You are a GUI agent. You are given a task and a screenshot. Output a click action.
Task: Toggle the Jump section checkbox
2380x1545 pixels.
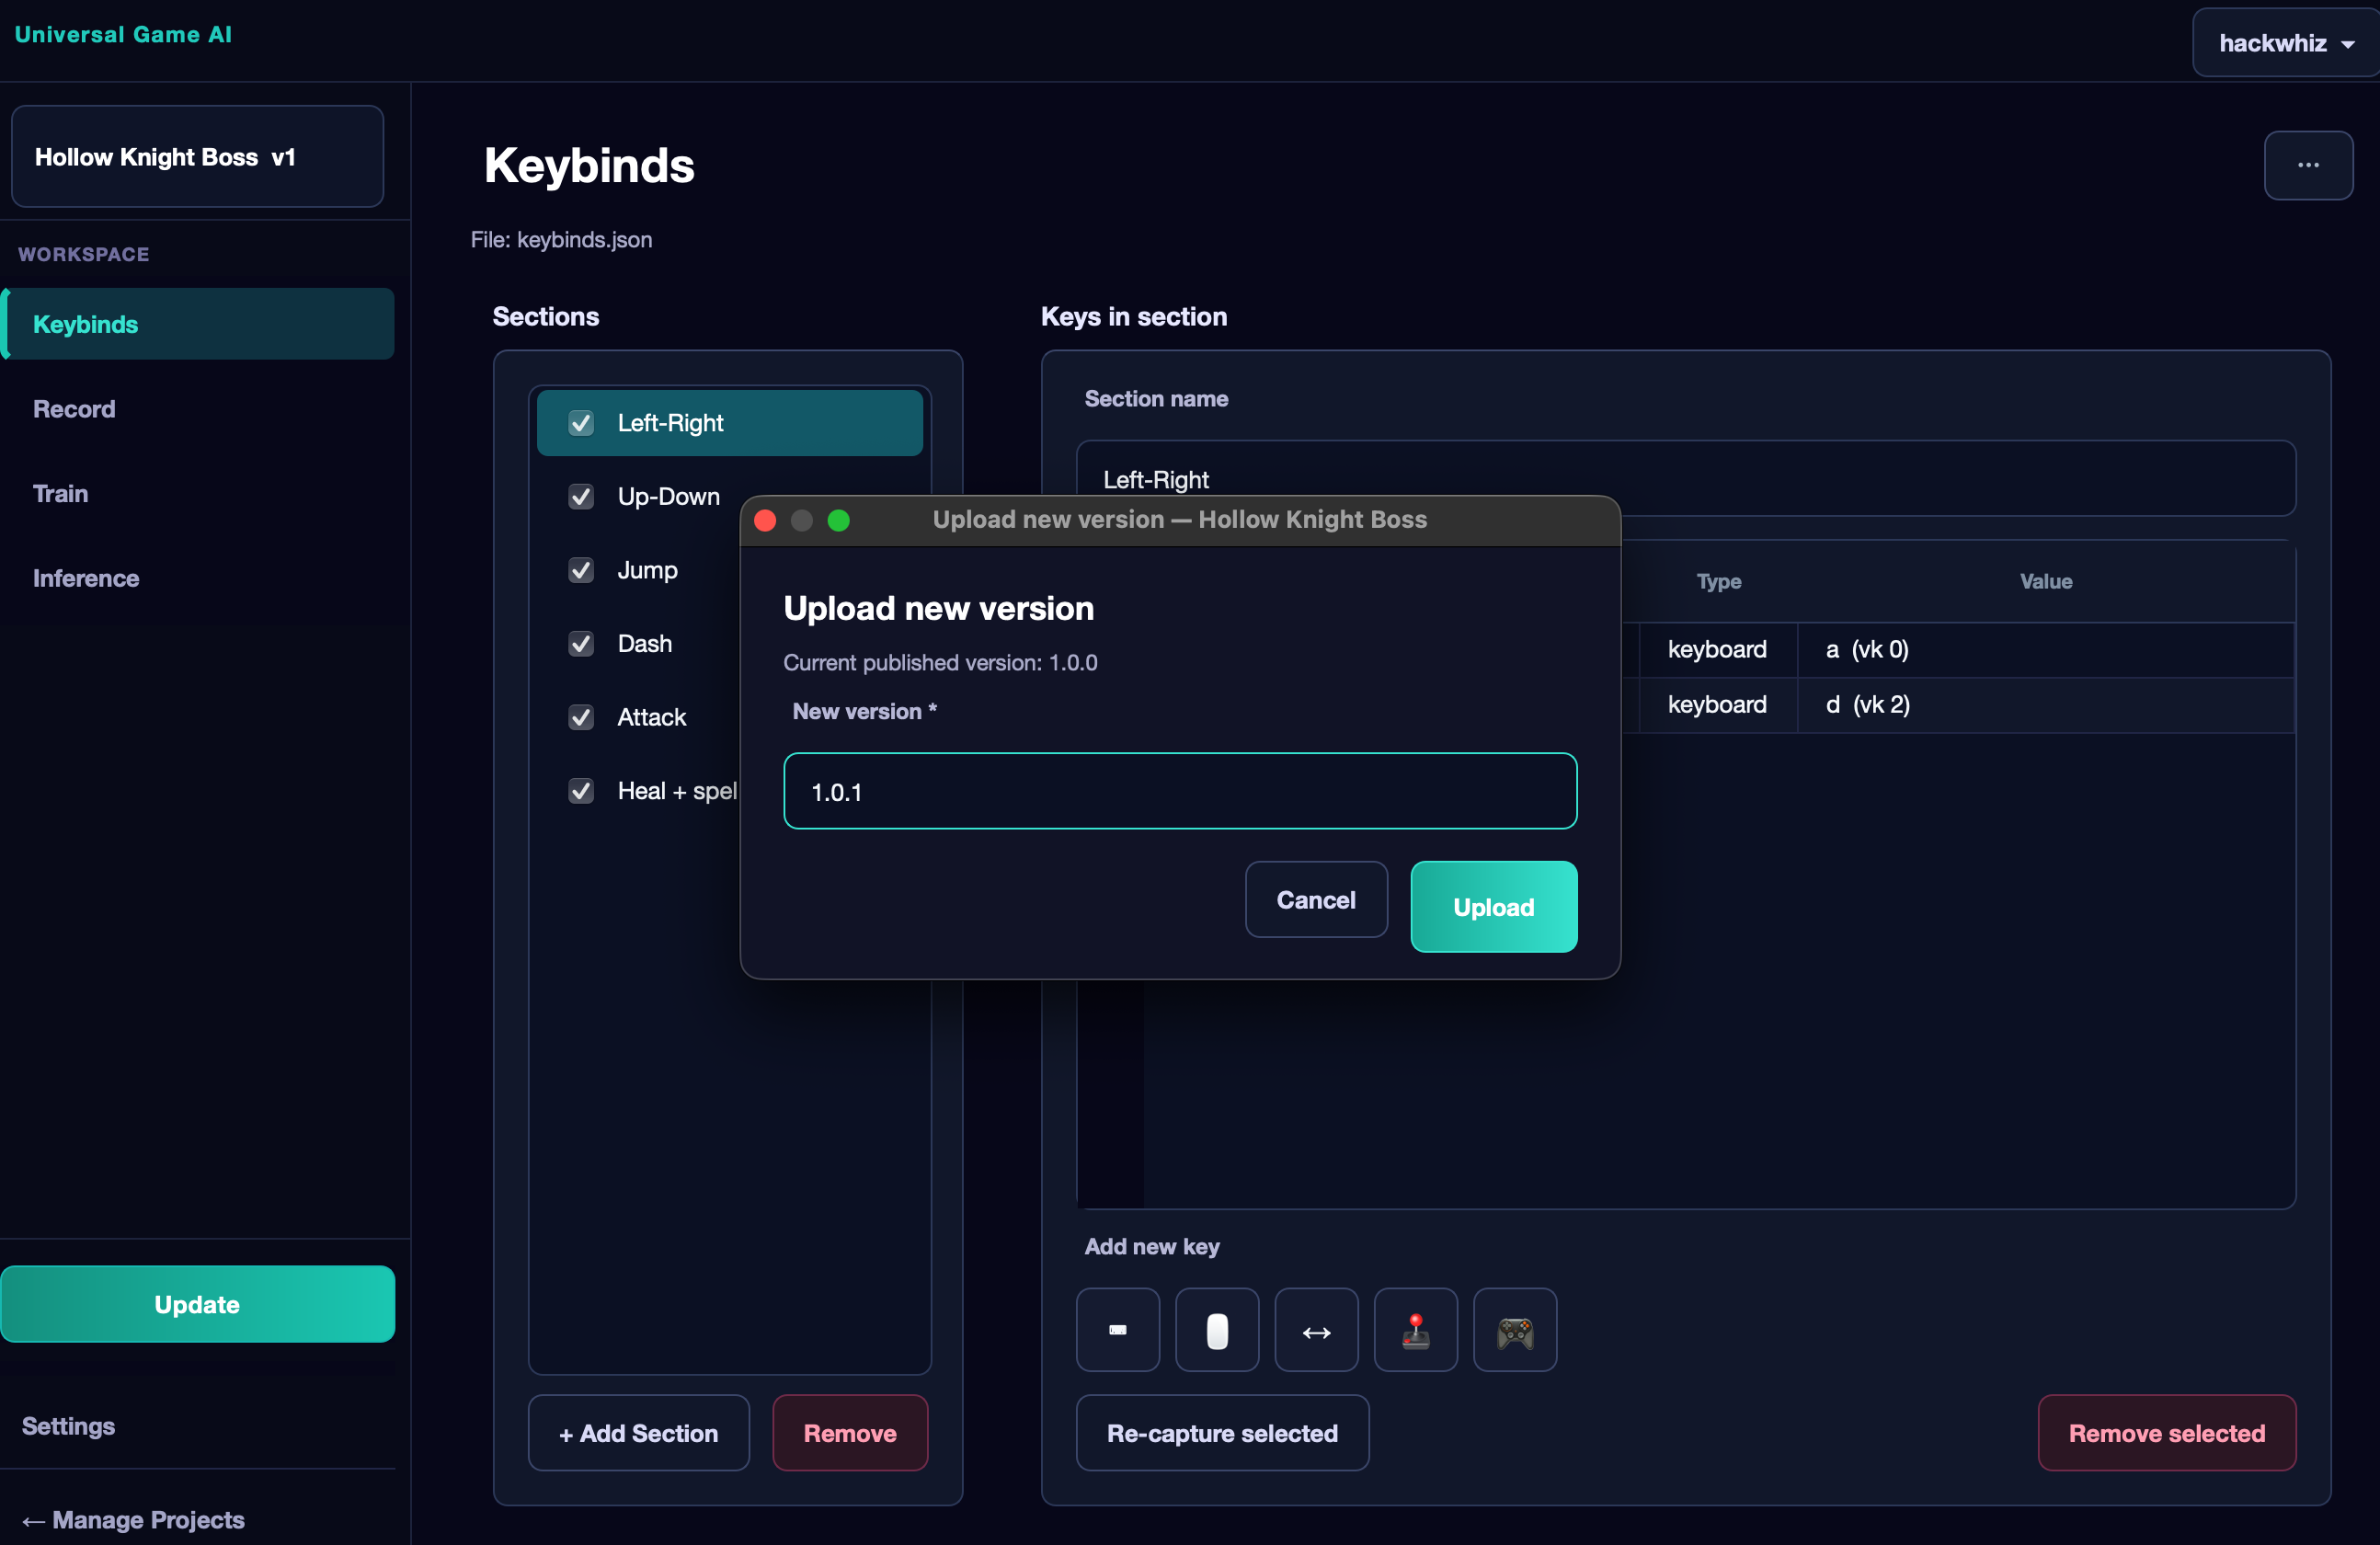[581, 570]
